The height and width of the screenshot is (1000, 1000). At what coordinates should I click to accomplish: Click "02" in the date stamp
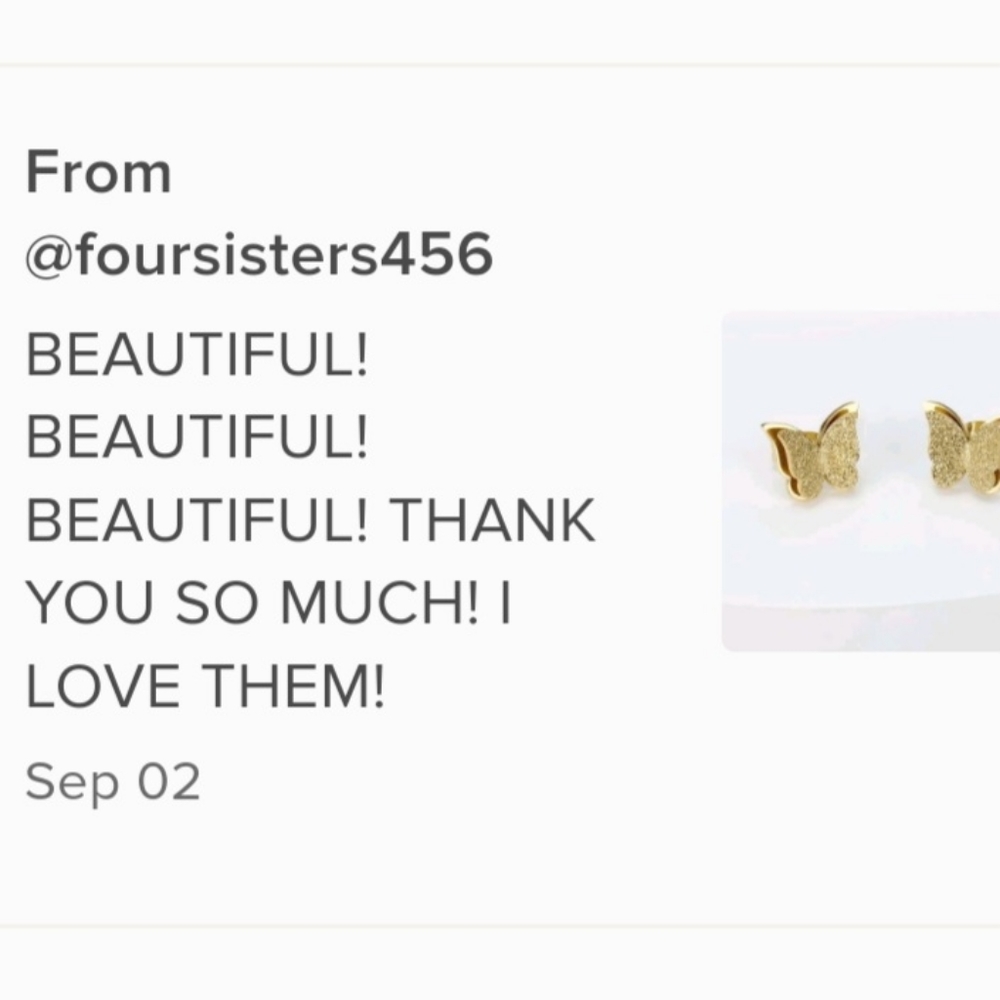(170, 782)
